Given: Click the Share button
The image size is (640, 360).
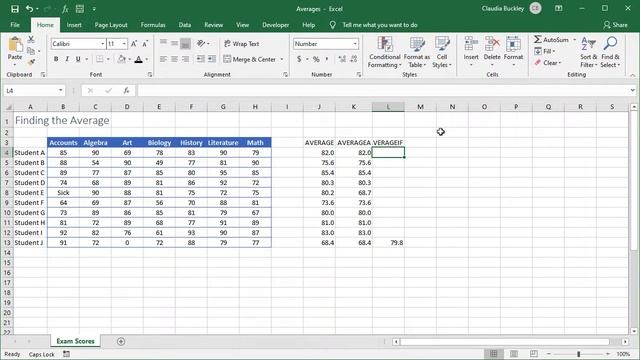Looking at the screenshot, I should click(x=616, y=25).
